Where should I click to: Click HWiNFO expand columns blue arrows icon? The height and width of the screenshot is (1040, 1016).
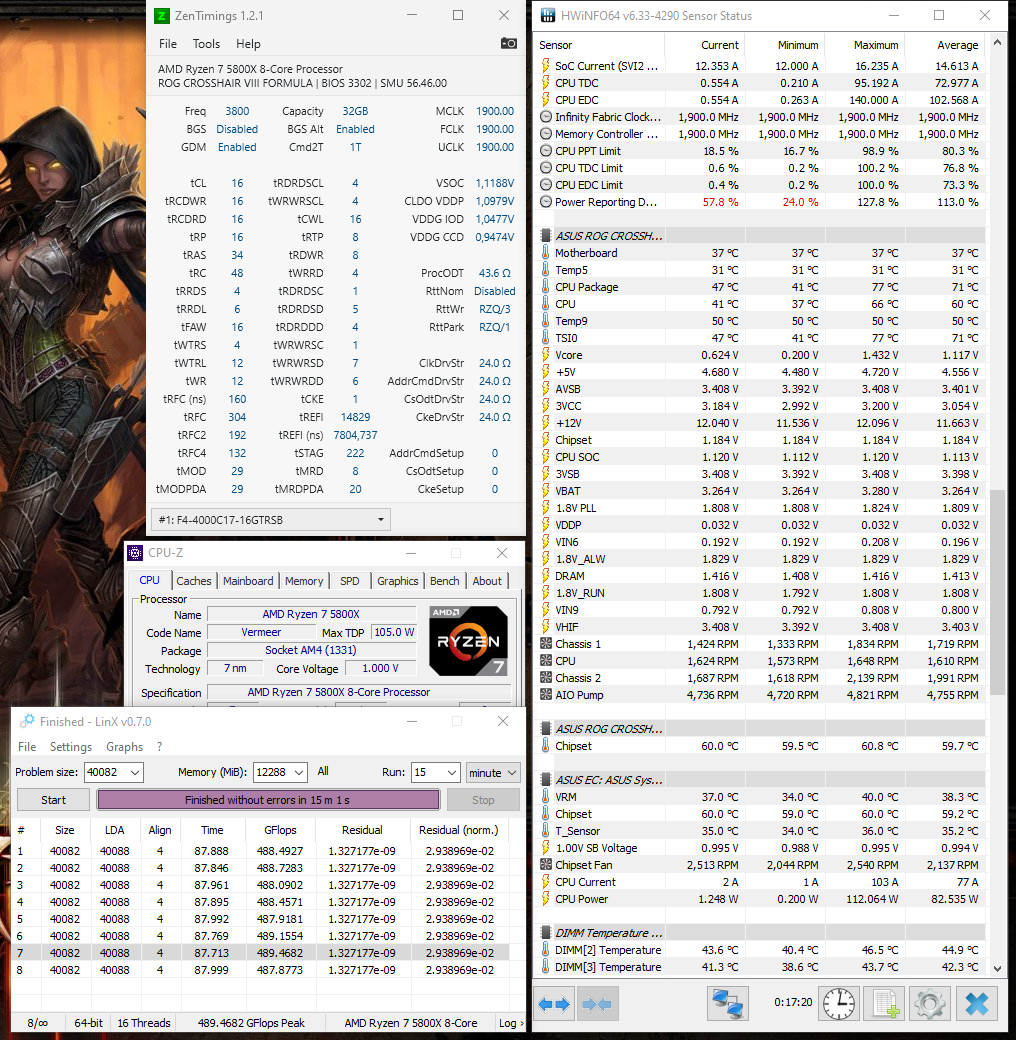pyautogui.click(x=554, y=1004)
